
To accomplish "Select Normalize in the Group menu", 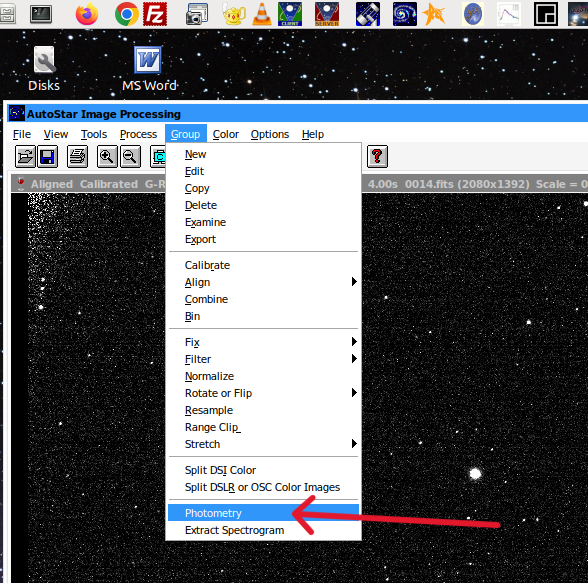I will coord(263,376).
